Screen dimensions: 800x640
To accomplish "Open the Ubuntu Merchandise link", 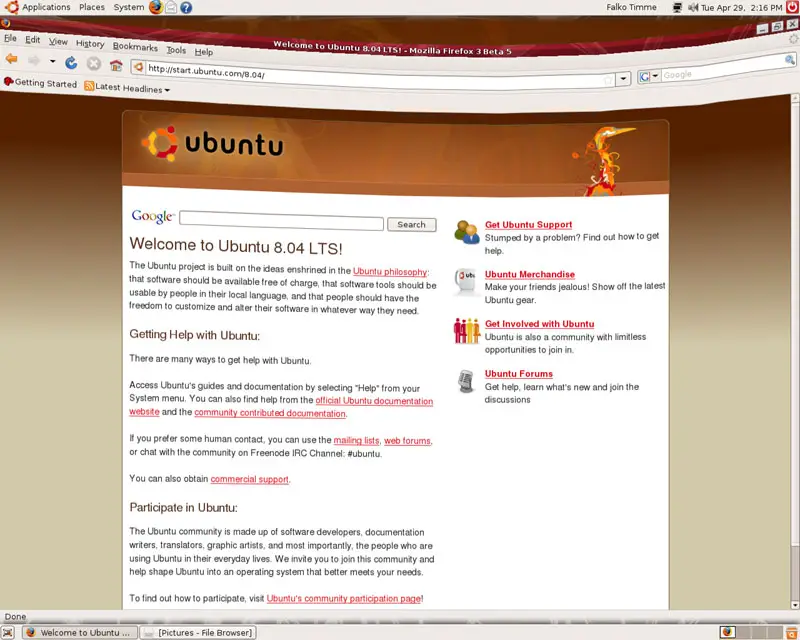I will click(530, 274).
